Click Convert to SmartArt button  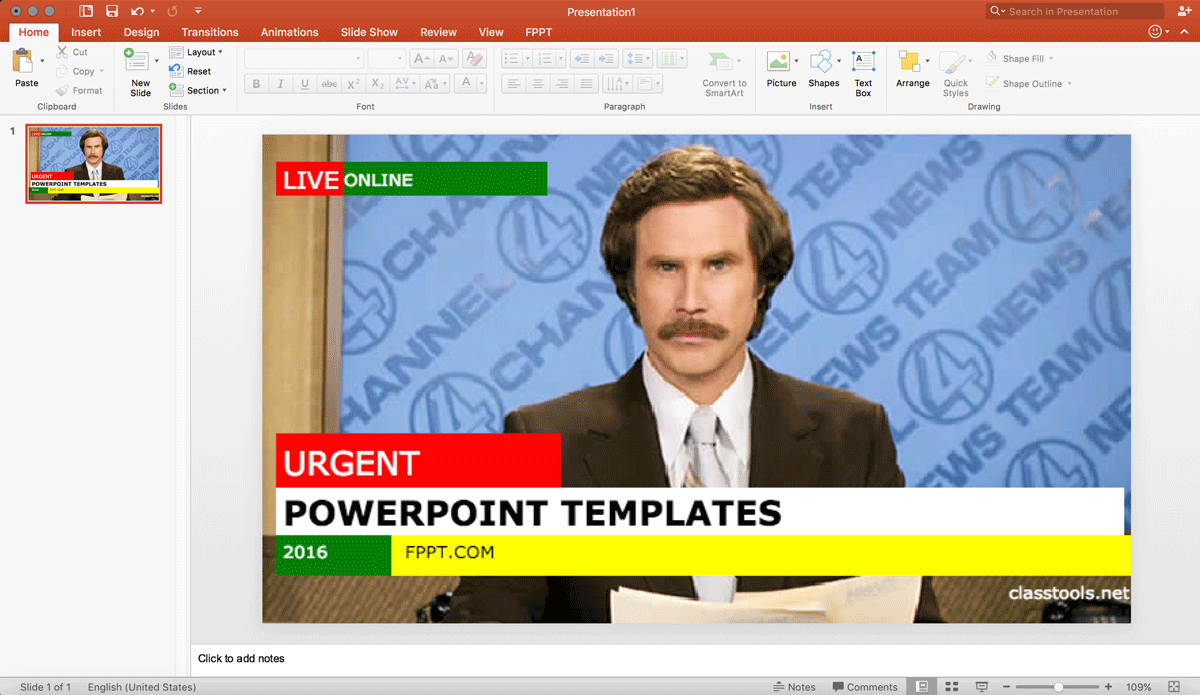point(724,73)
